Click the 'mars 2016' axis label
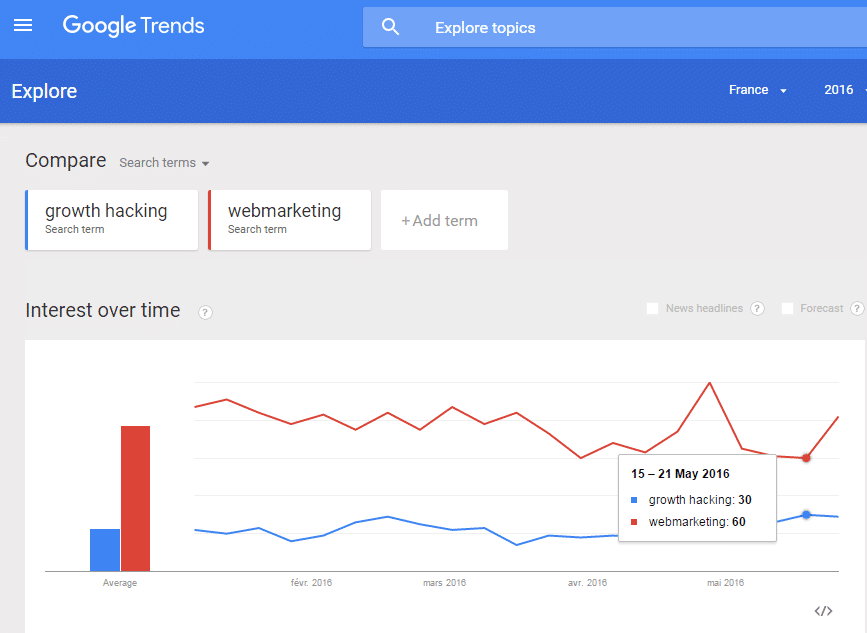 click(x=445, y=583)
